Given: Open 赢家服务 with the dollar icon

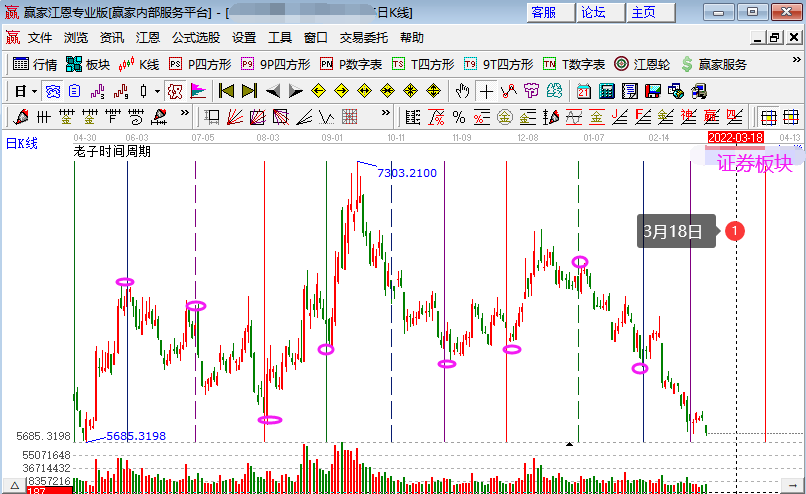Looking at the screenshot, I should 714,64.
